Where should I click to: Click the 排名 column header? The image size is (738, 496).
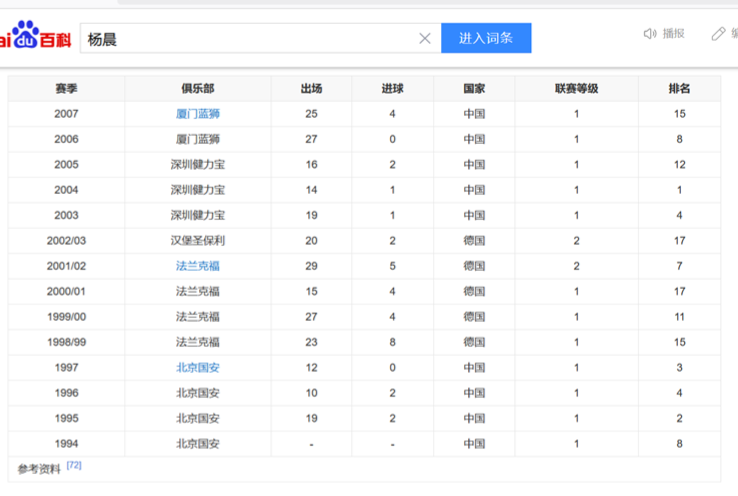coord(679,88)
